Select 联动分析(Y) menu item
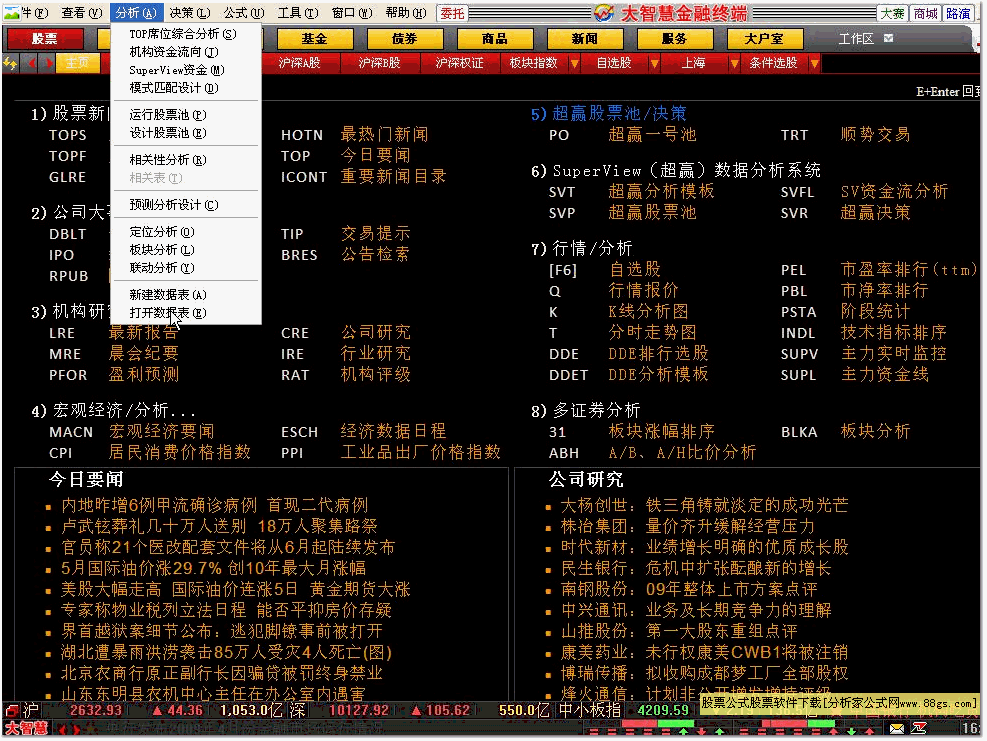Image resolution: width=987 pixels, height=741 pixels. [x=186, y=268]
